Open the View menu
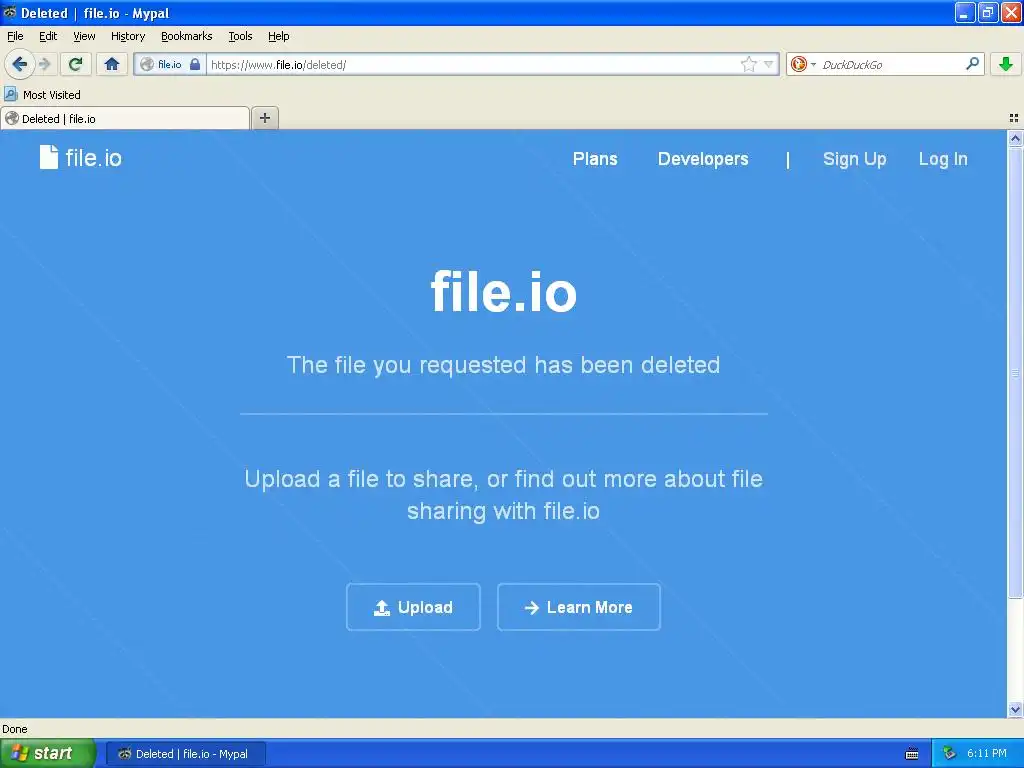Screen dimensions: 1024x768 tap(84, 36)
